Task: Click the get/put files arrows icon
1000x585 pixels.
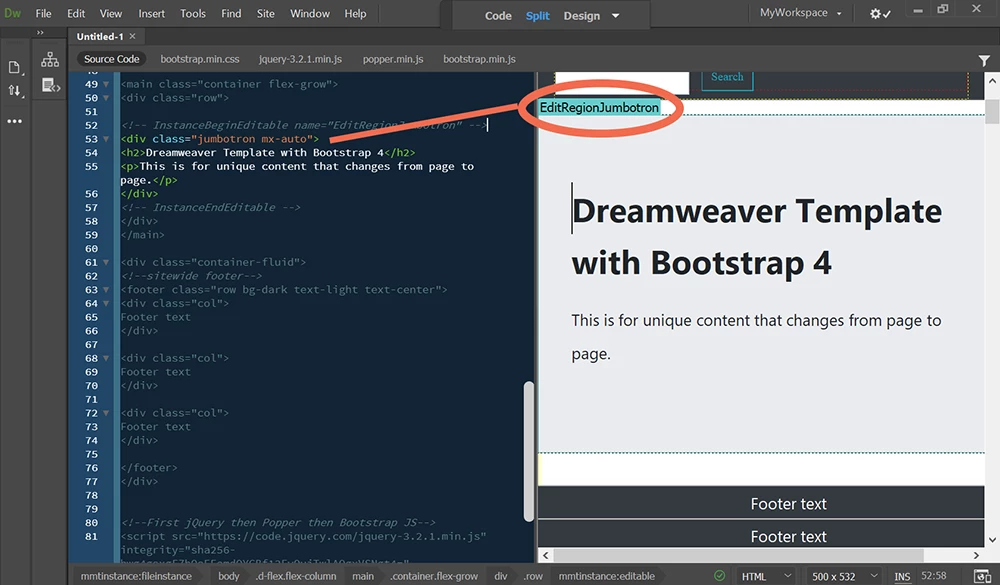Action: 15,91
